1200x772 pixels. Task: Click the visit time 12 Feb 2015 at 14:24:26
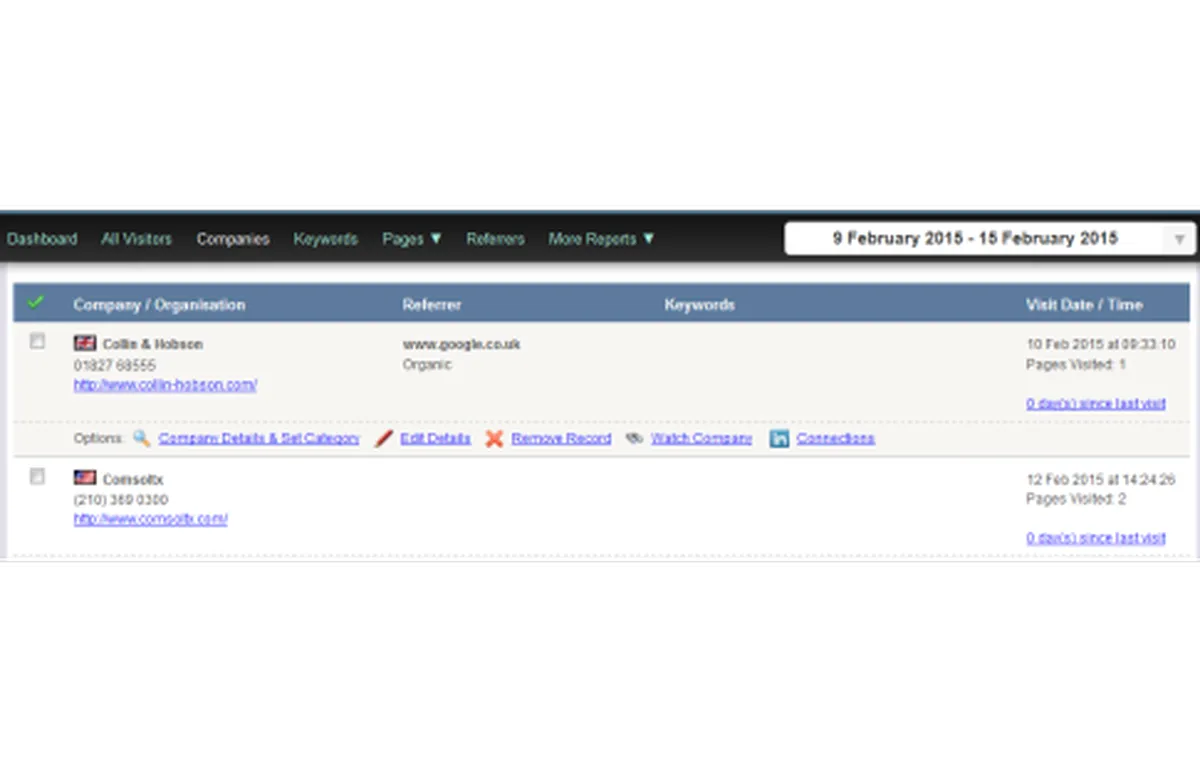click(1101, 479)
